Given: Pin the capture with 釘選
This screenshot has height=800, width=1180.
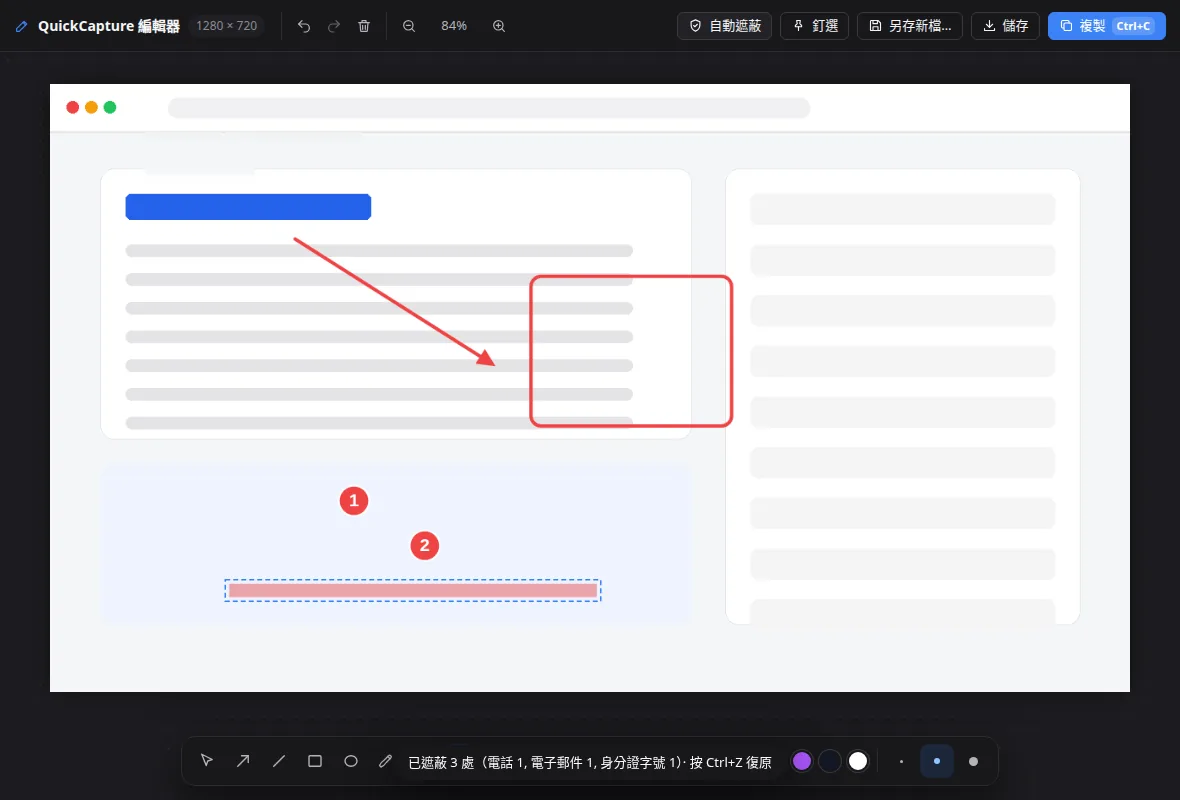Looking at the screenshot, I should tap(815, 26).
